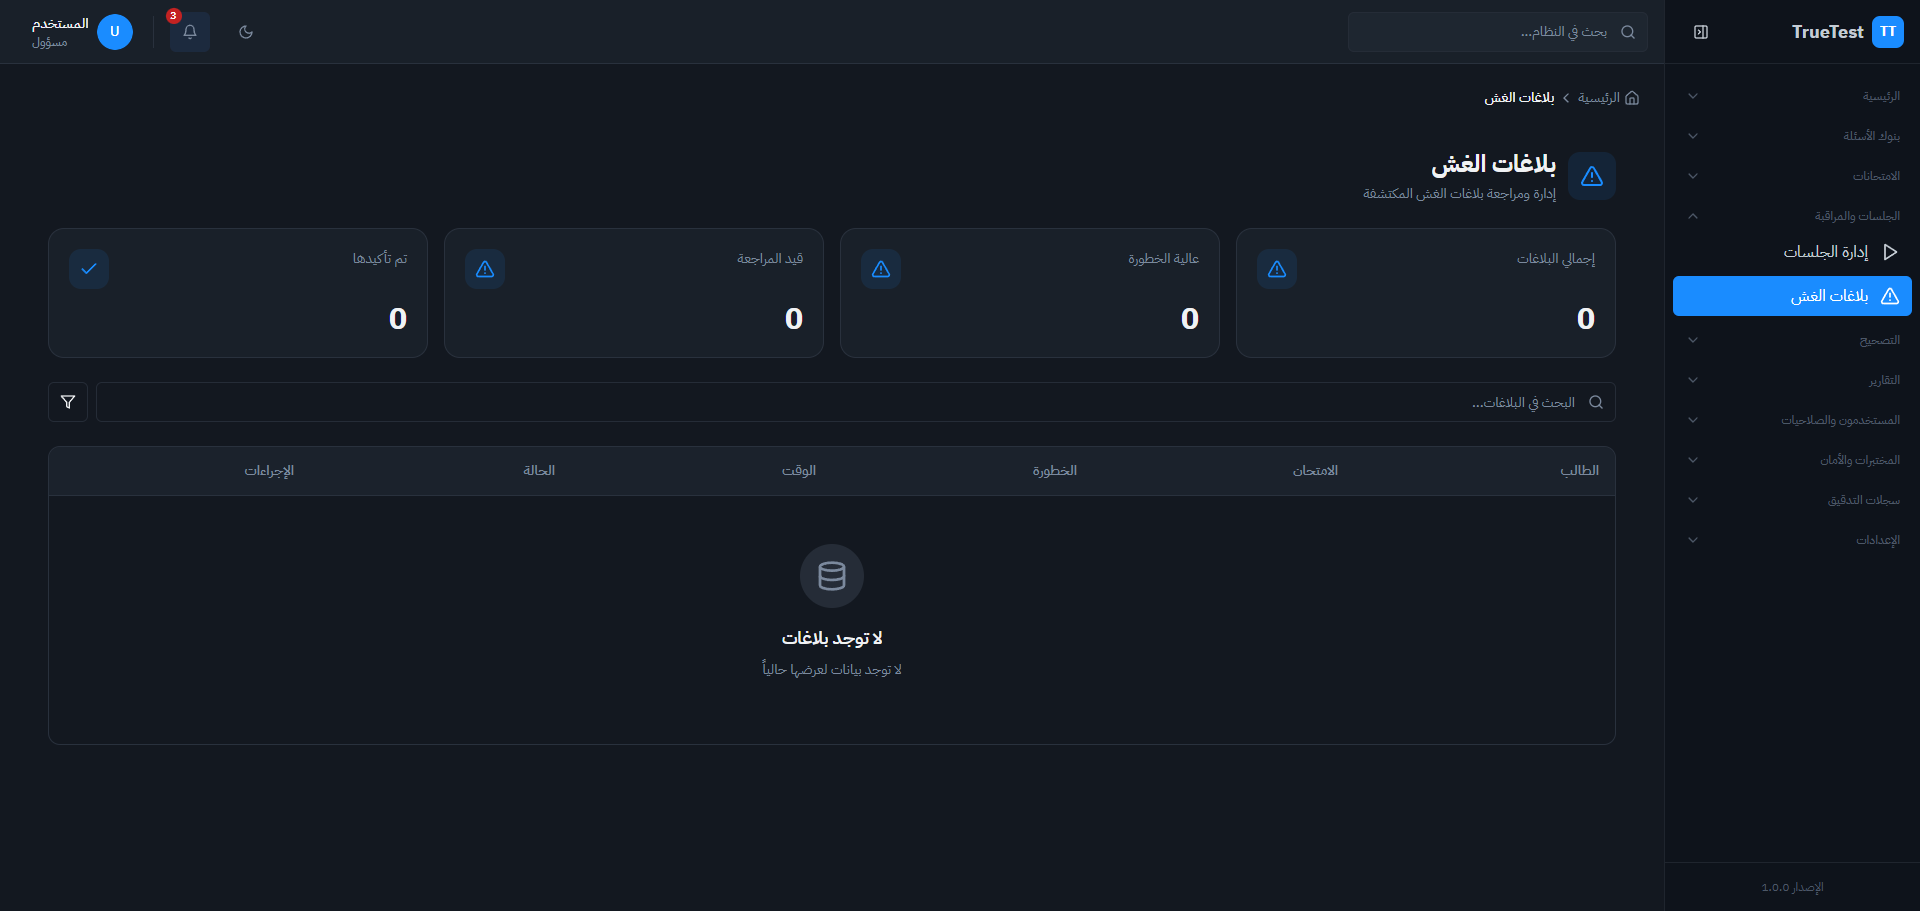Viewport: 1920px width, 911px height.
Task: Click the empty state database icon
Action: 832,576
